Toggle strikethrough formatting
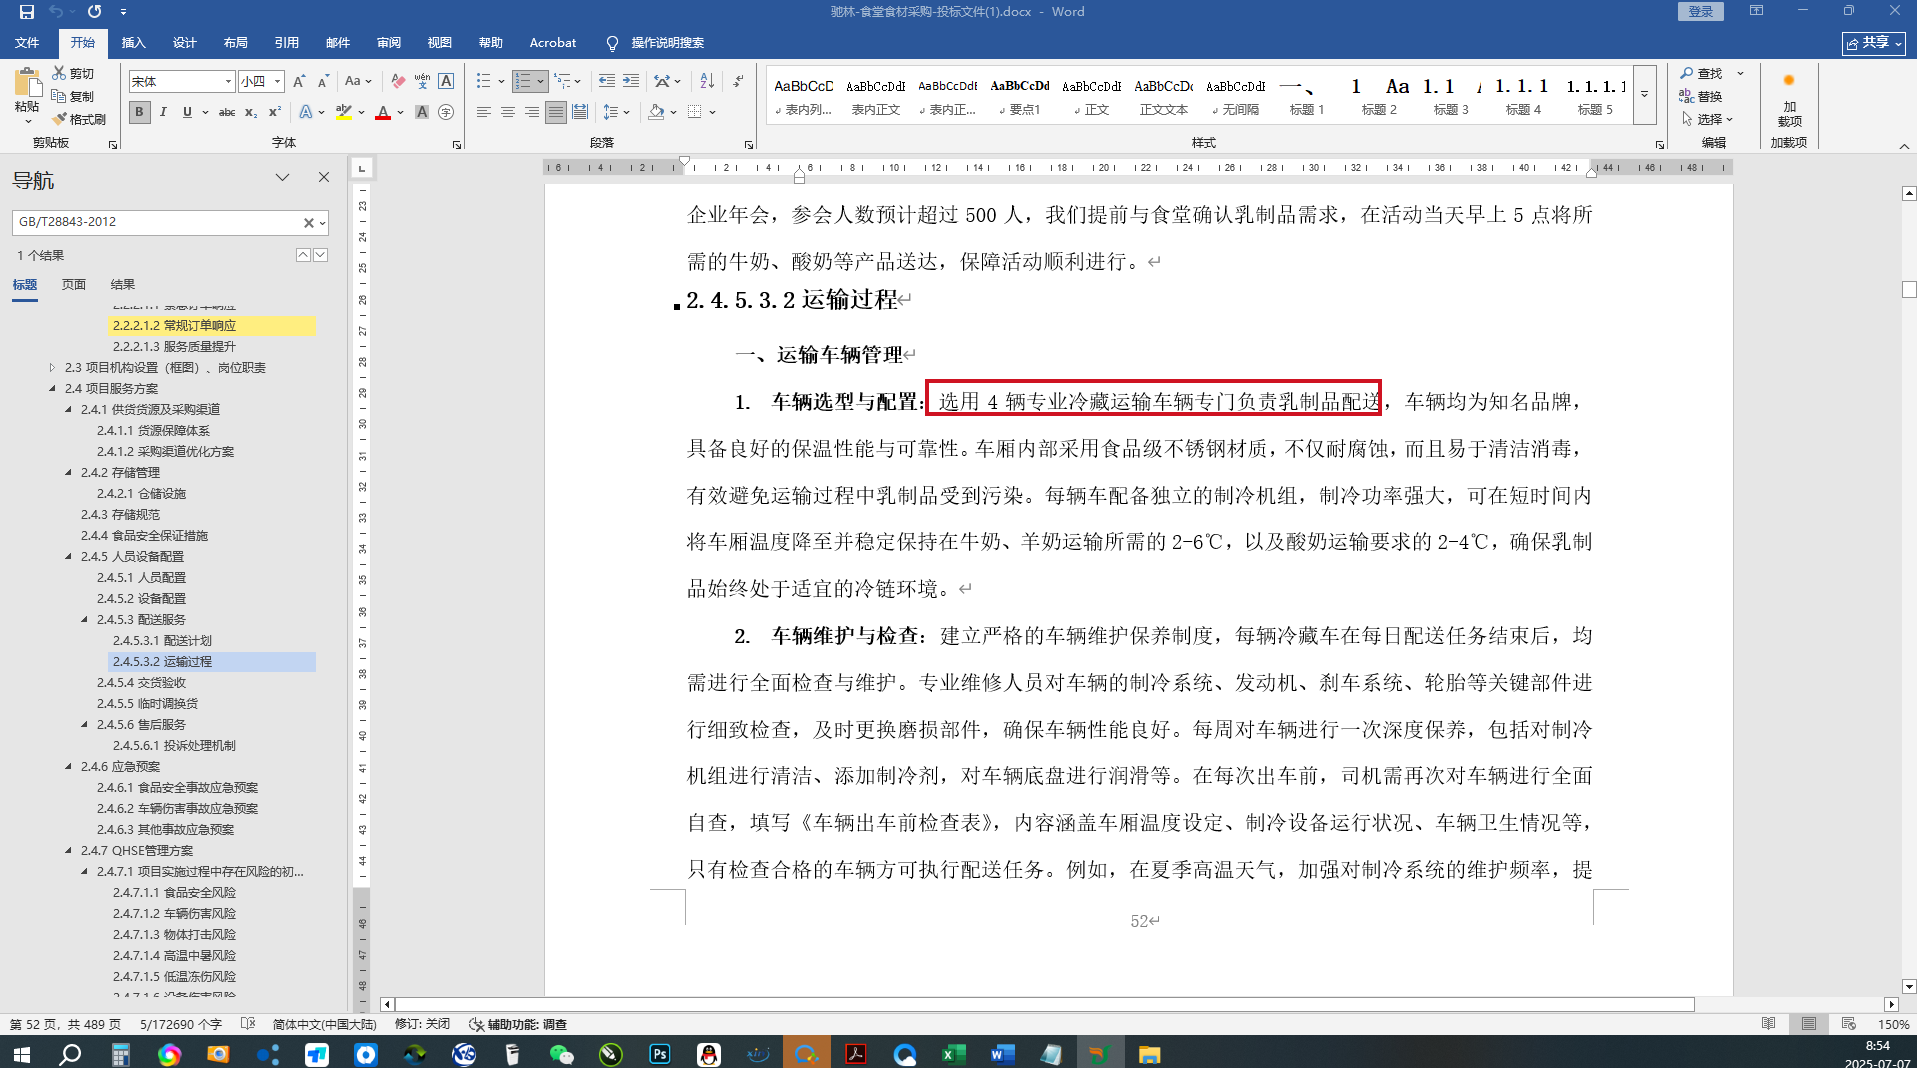The height and width of the screenshot is (1068, 1917). 227,112
